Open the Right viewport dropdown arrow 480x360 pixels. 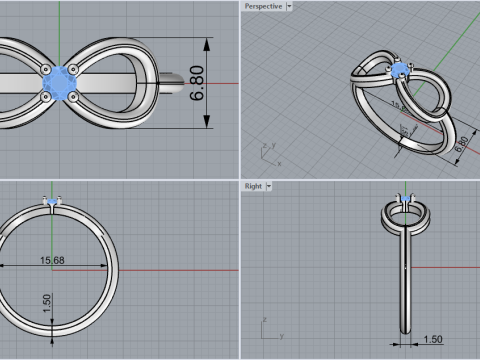click(269, 186)
